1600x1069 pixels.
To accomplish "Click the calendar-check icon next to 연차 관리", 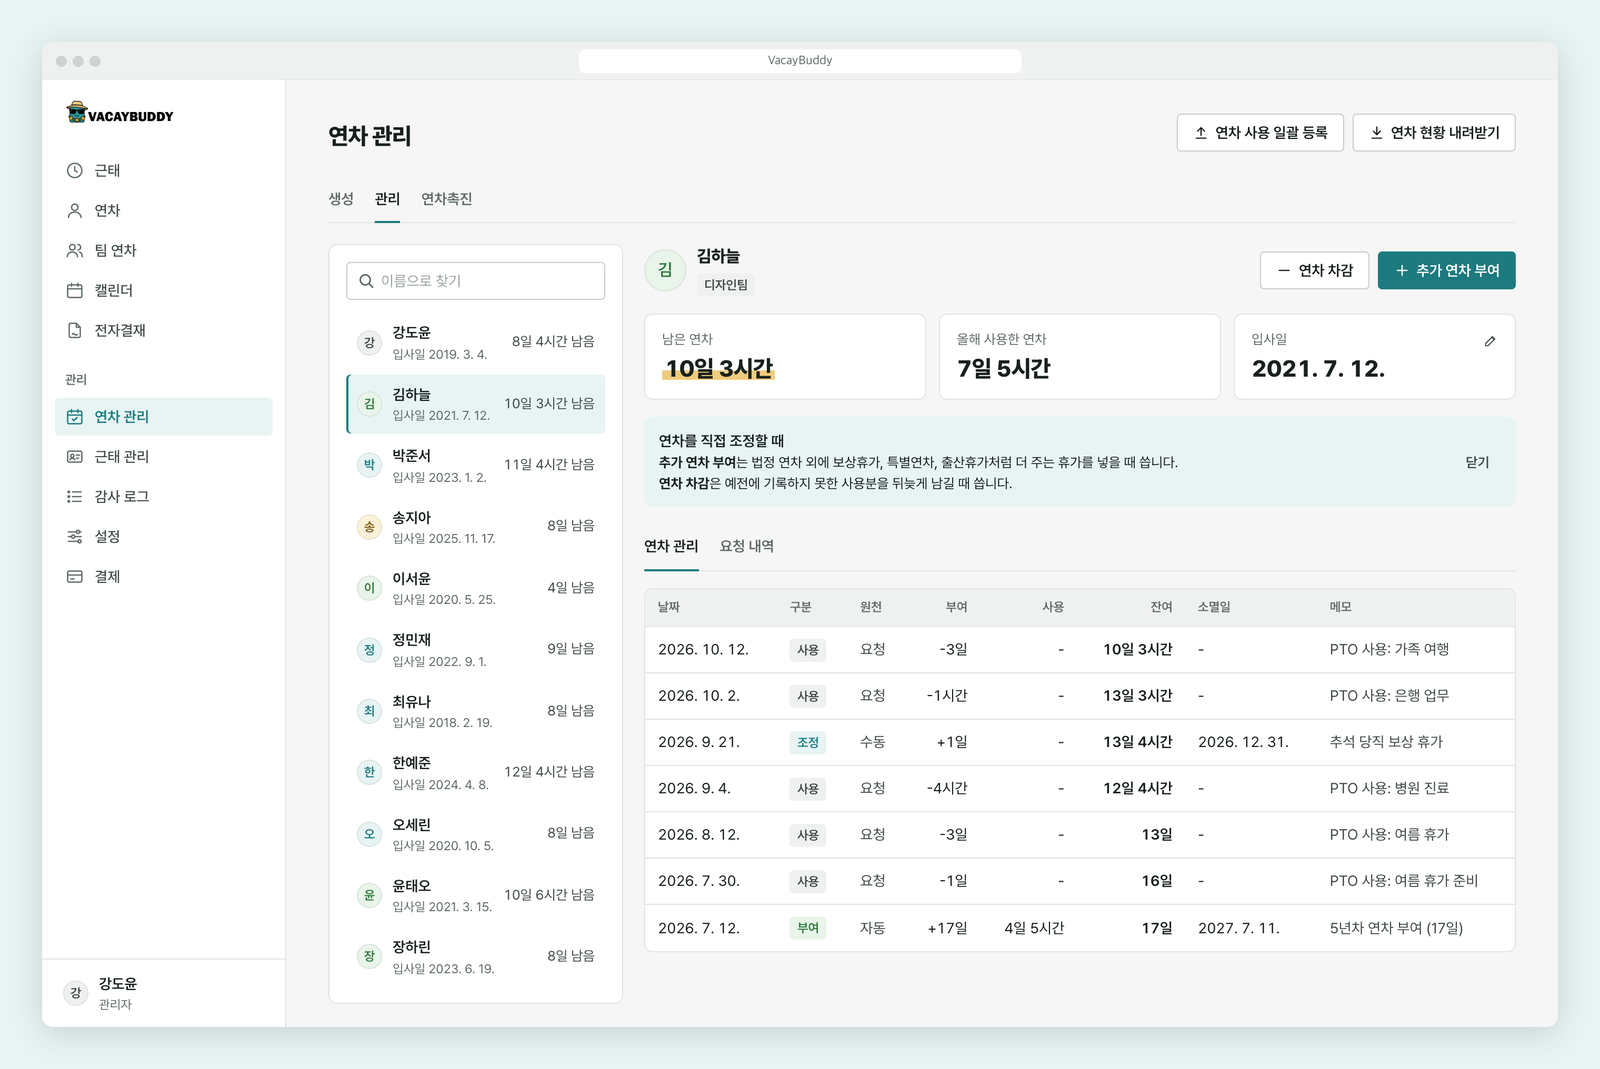I will [75, 417].
